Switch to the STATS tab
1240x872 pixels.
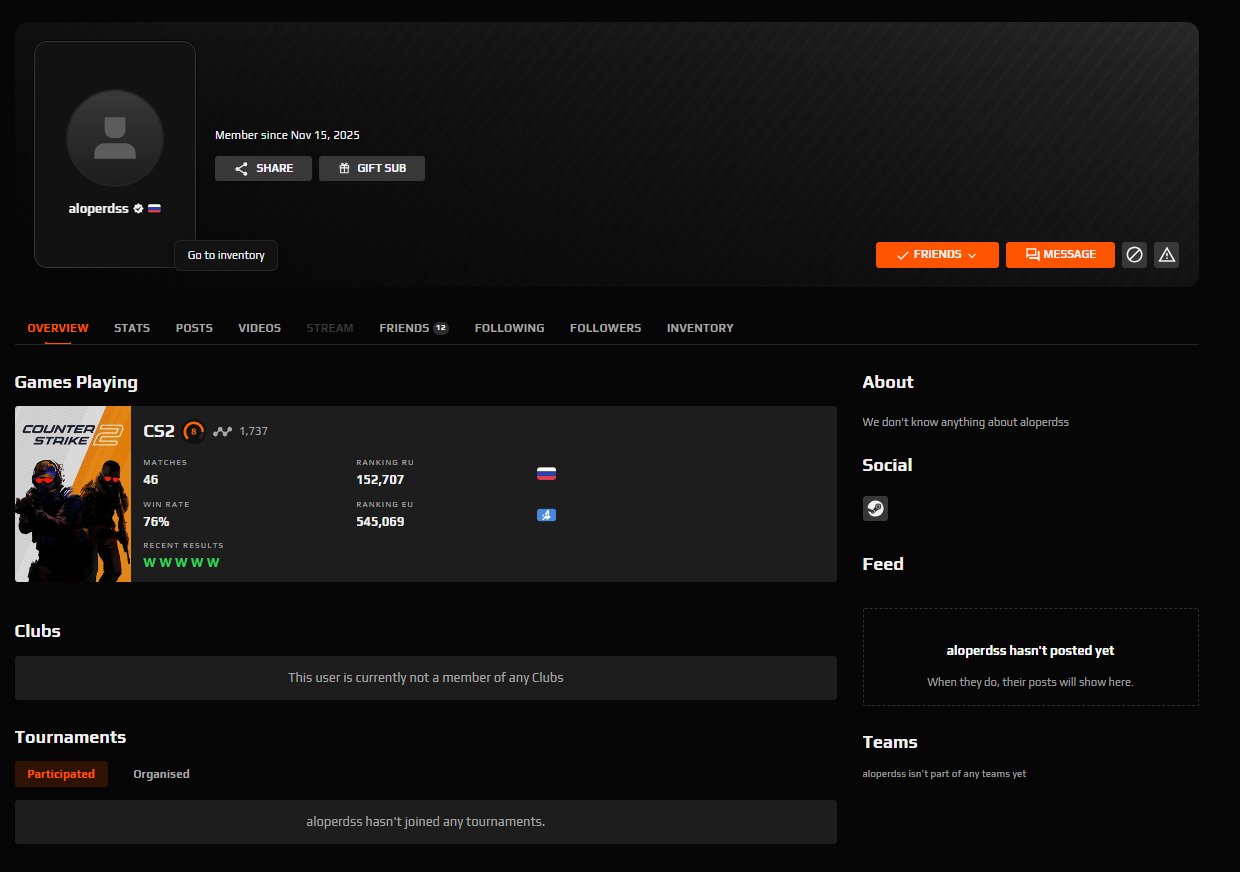pos(131,327)
